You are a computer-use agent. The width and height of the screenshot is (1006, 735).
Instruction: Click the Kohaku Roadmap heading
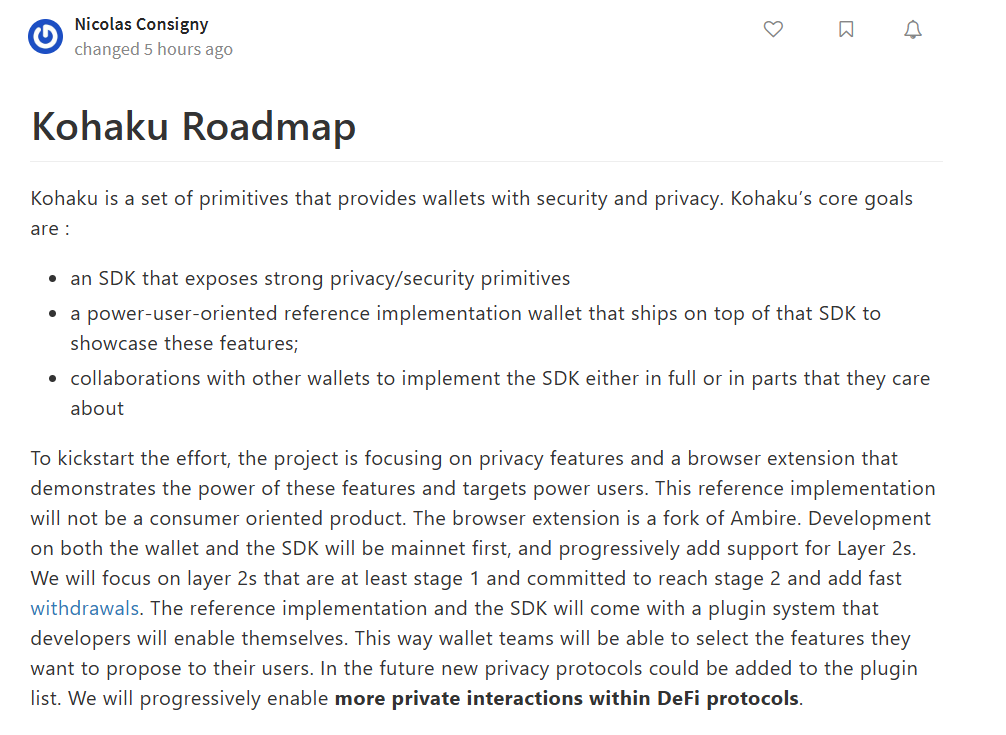tap(194, 127)
